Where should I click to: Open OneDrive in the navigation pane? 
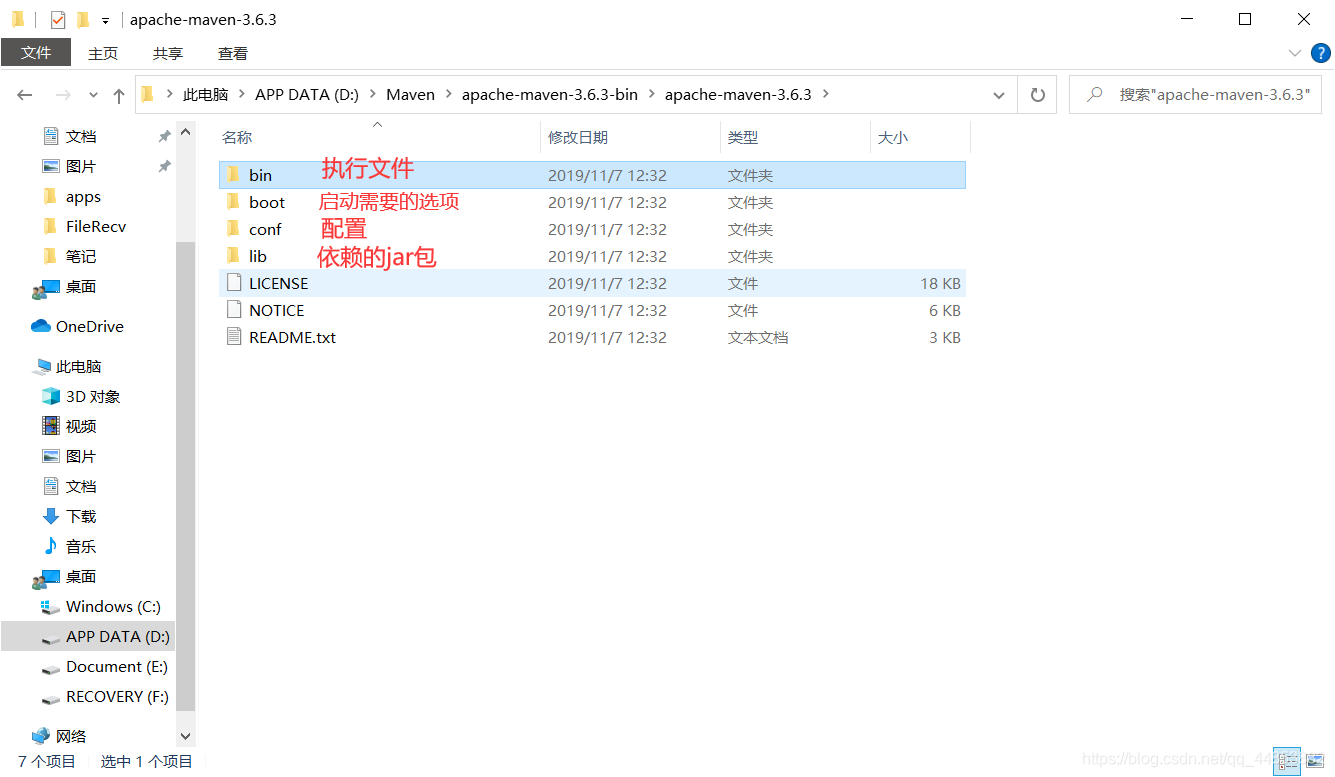(89, 326)
